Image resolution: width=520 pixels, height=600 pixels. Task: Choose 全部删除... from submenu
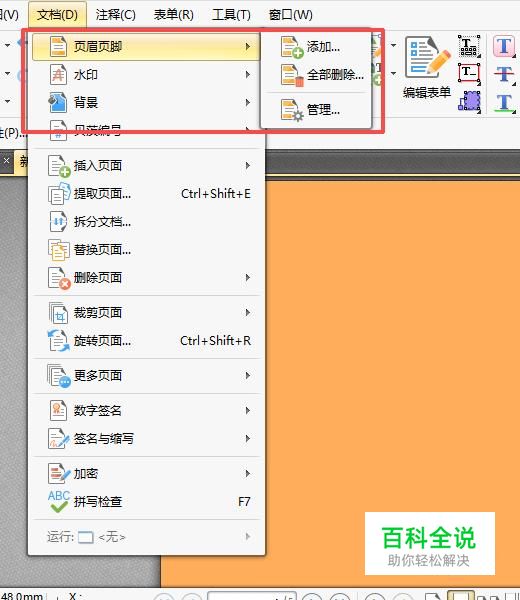pos(335,75)
